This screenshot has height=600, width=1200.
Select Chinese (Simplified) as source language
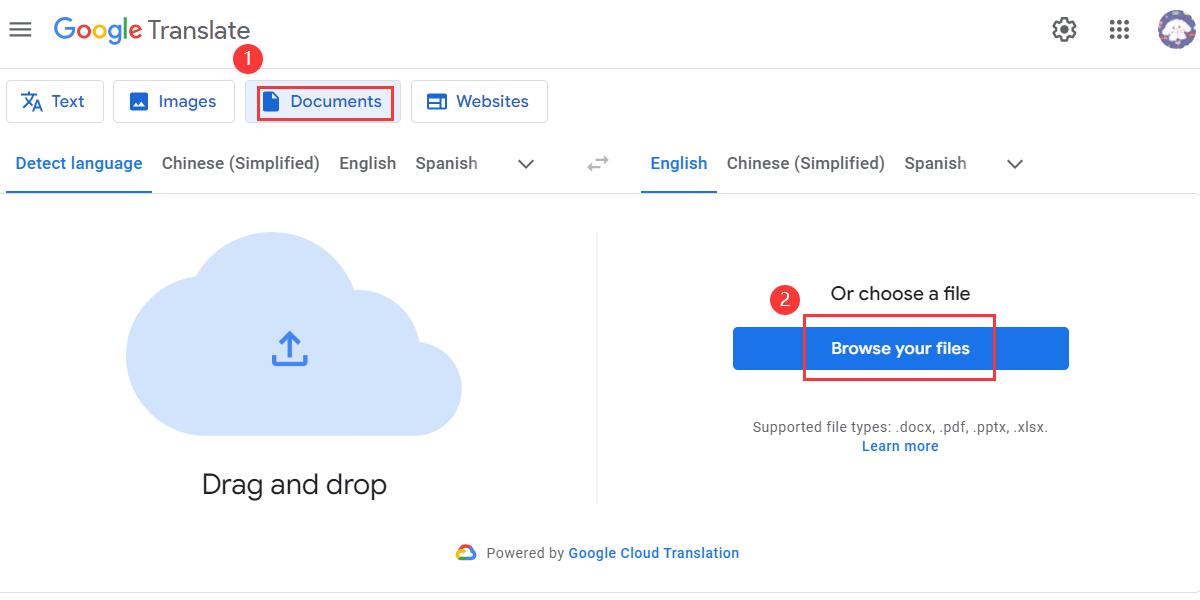coord(240,163)
